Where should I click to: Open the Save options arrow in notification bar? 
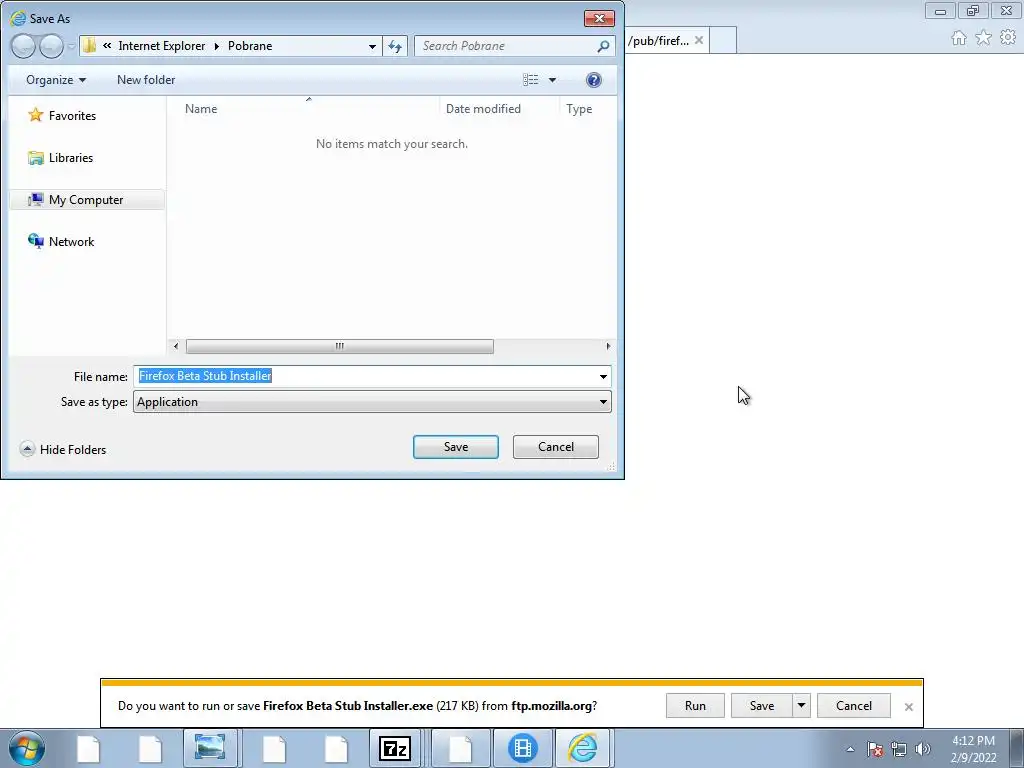pyautogui.click(x=801, y=706)
